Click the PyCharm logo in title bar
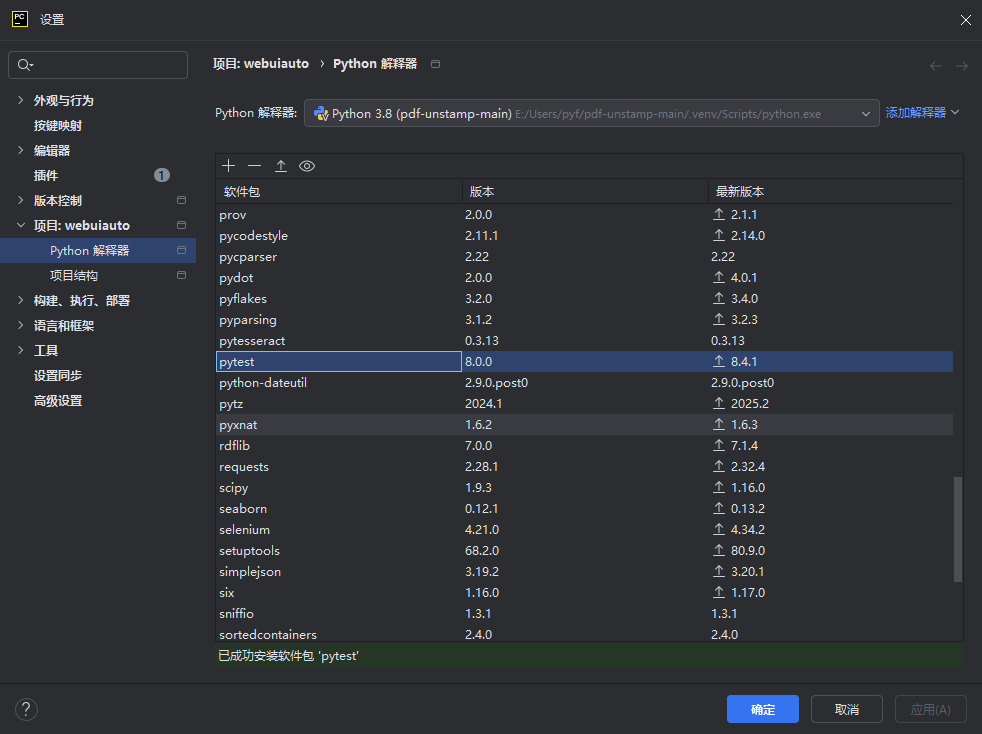Screen dimensions: 982x734 pyautogui.click(x=20, y=19)
